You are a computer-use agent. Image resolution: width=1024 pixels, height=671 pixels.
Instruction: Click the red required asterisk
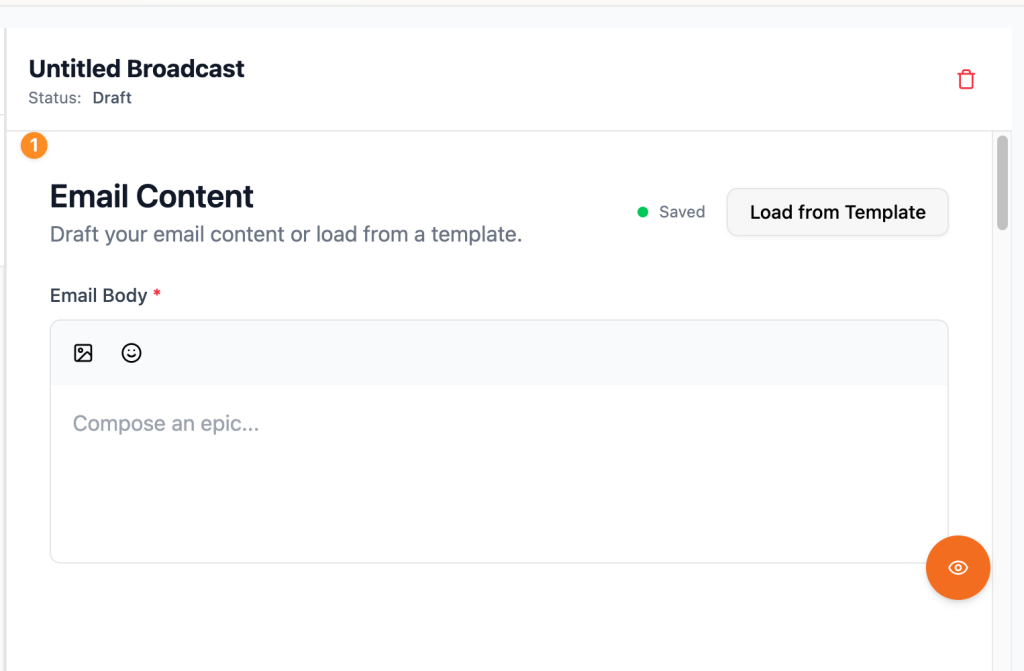pos(157,295)
